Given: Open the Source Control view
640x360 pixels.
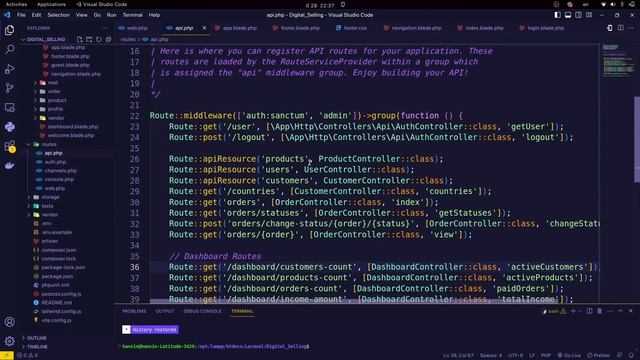Looking at the screenshot, I should click(x=9, y=88).
